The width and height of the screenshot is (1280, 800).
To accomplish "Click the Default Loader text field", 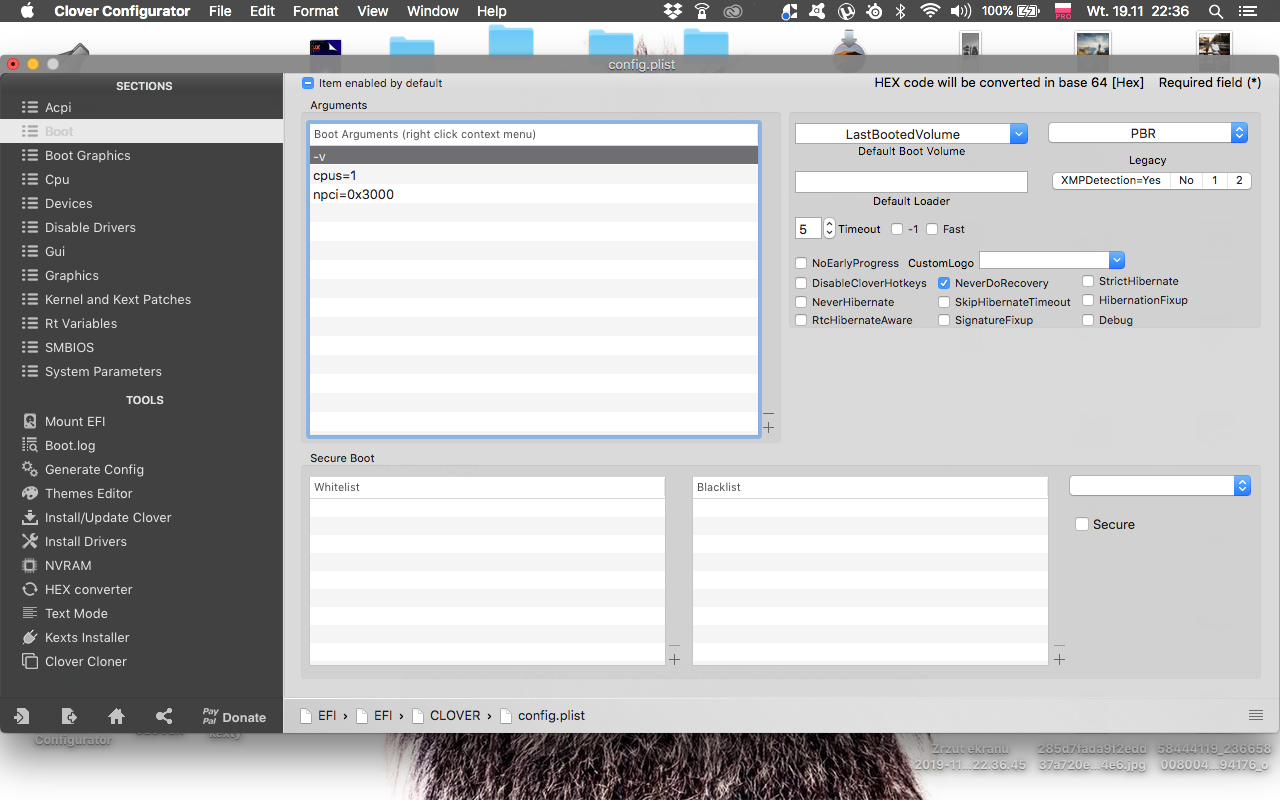I will pos(911,181).
